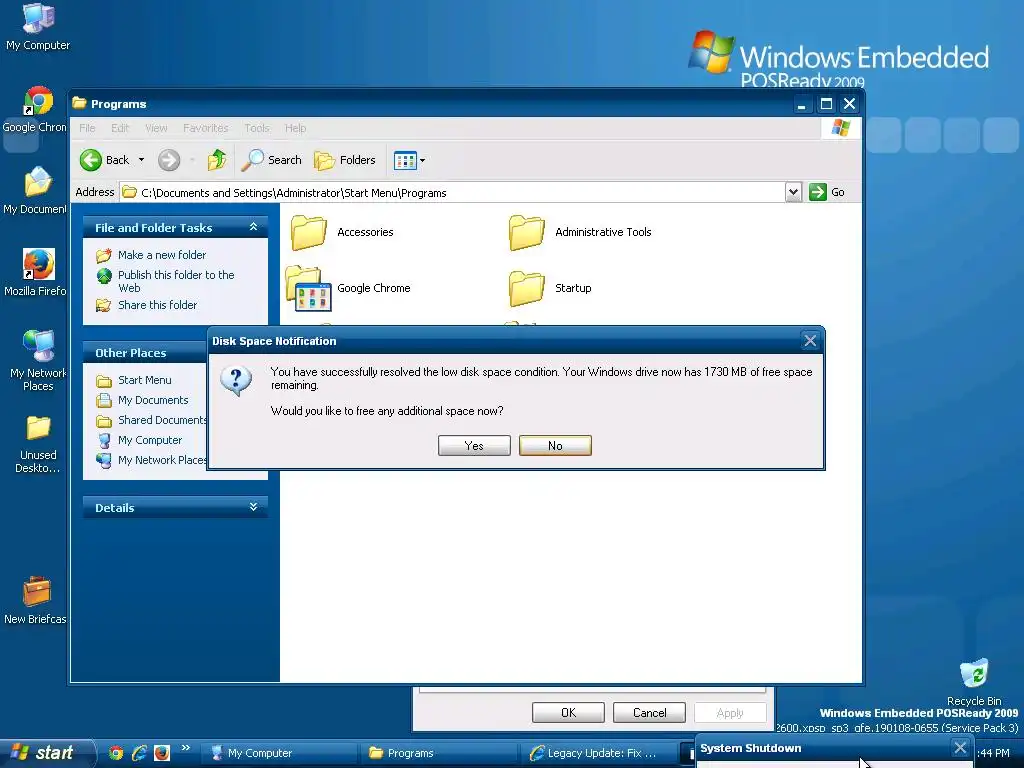Open My Documents desktop icon
The image size is (1024, 768).
(x=37, y=191)
